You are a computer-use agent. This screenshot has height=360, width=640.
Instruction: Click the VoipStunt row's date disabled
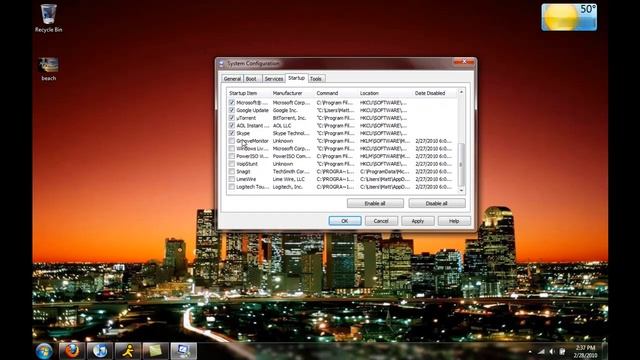click(433, 164)
